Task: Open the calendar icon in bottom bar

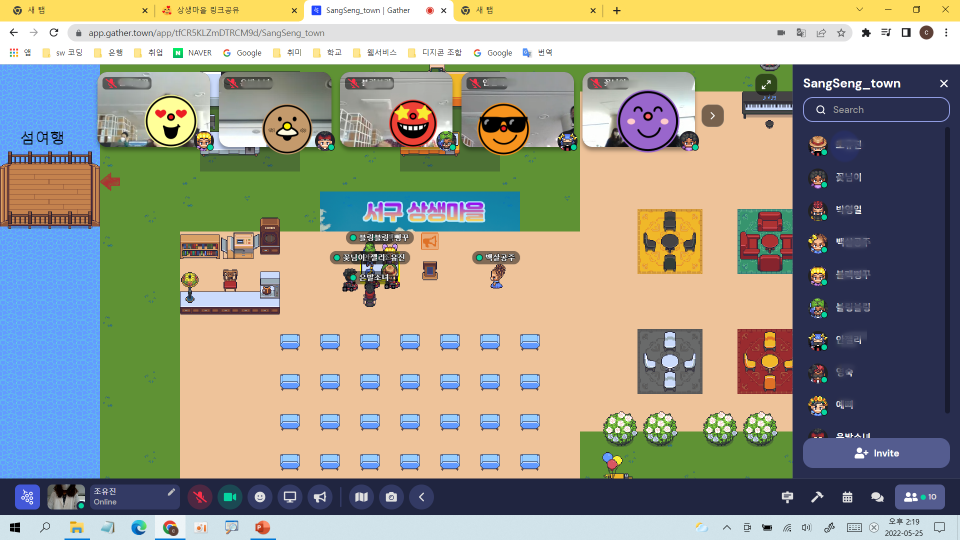Action: 847,497
